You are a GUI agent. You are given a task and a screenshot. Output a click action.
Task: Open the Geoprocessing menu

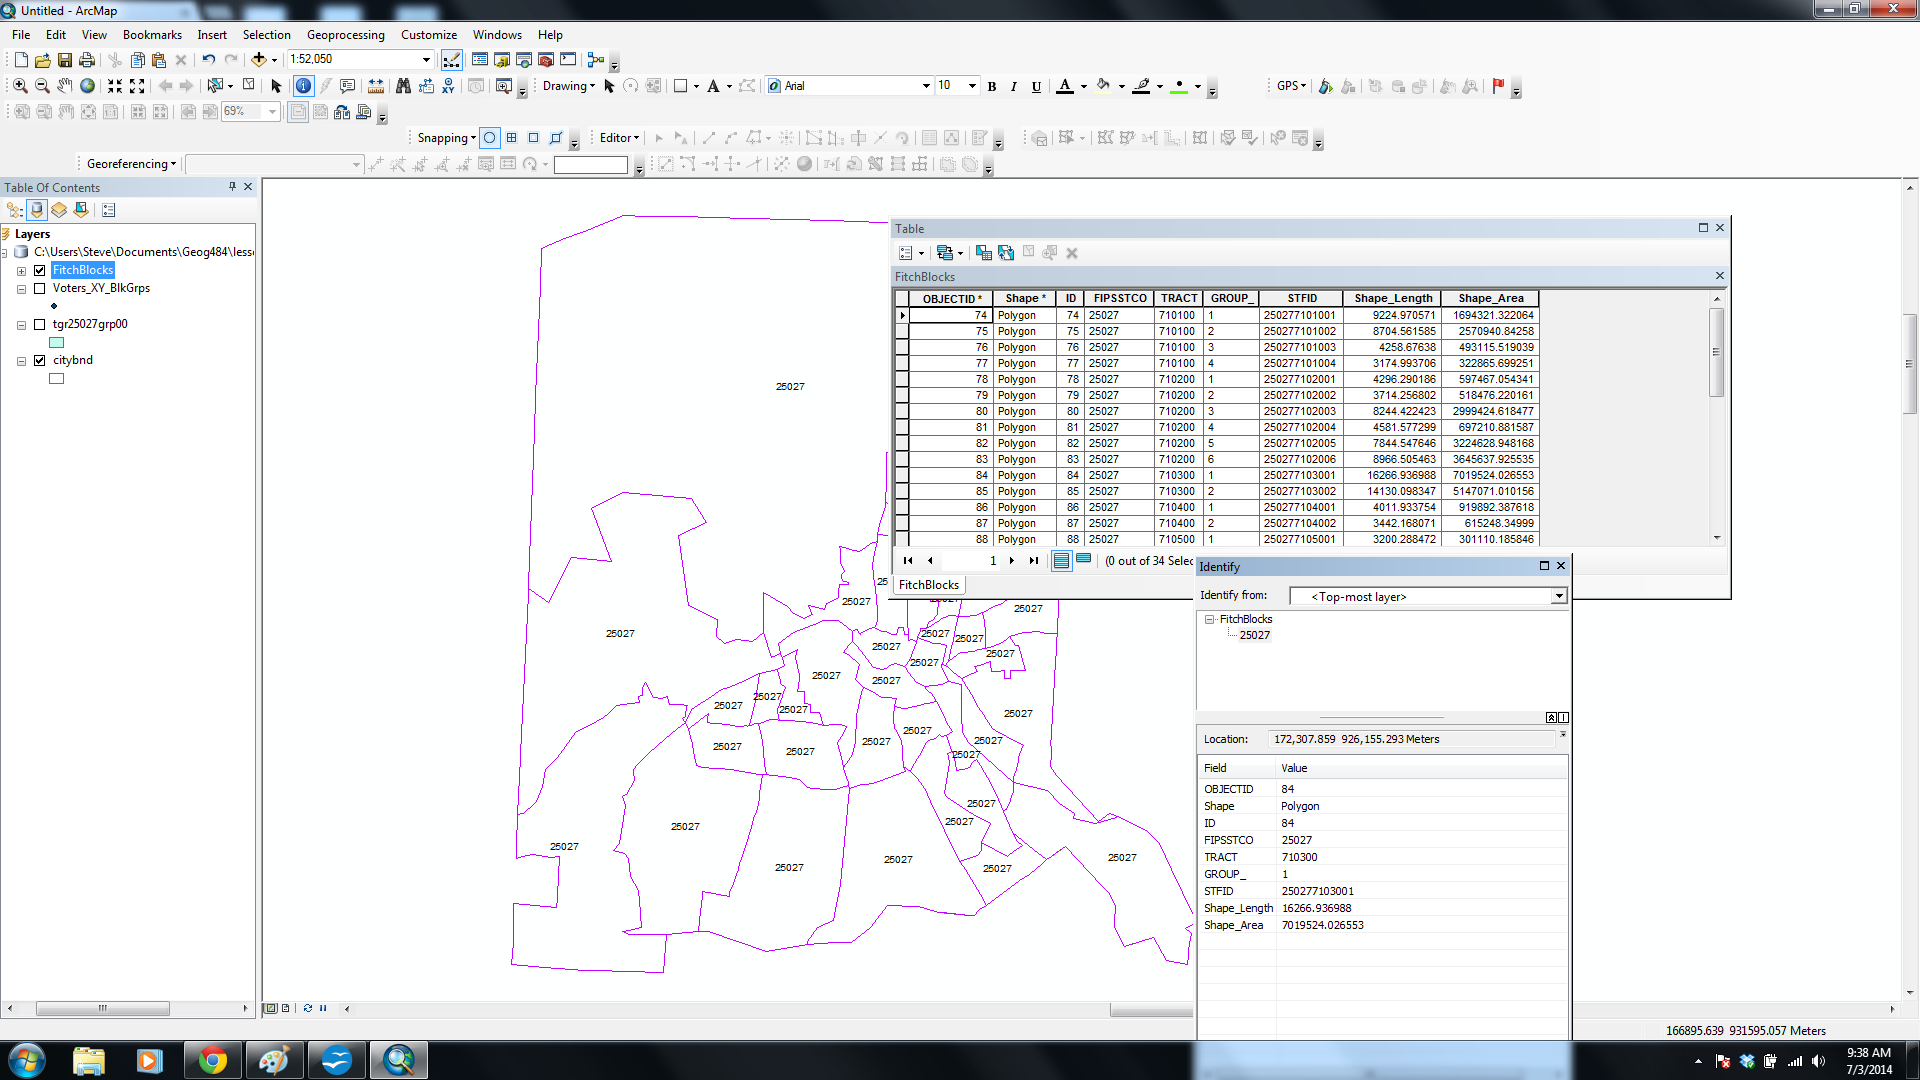(345, 35)
